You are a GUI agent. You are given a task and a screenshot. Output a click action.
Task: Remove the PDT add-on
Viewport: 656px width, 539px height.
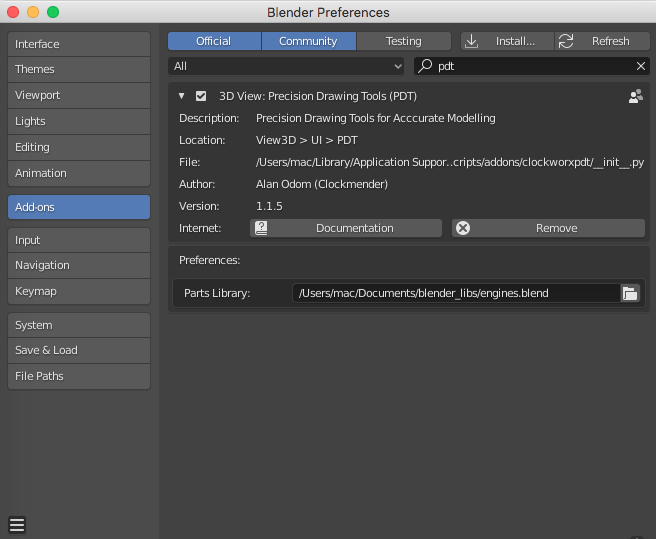pos(548,228)
